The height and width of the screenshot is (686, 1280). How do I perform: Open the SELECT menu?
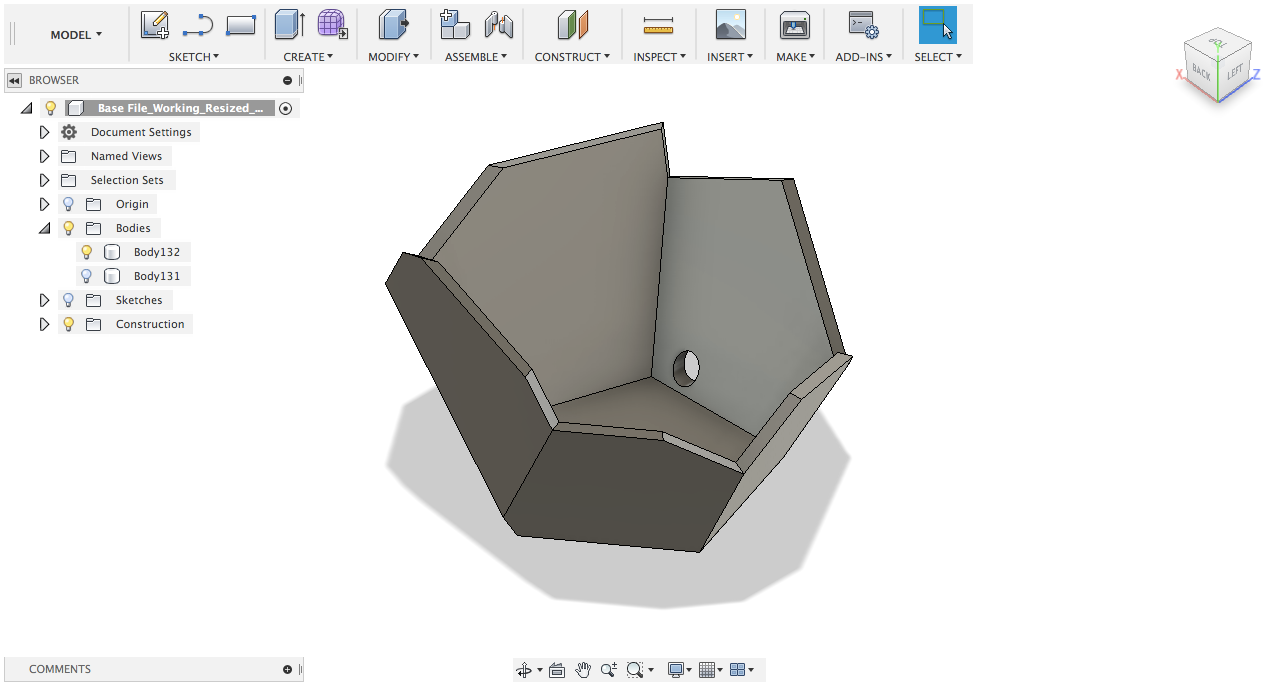938,57
